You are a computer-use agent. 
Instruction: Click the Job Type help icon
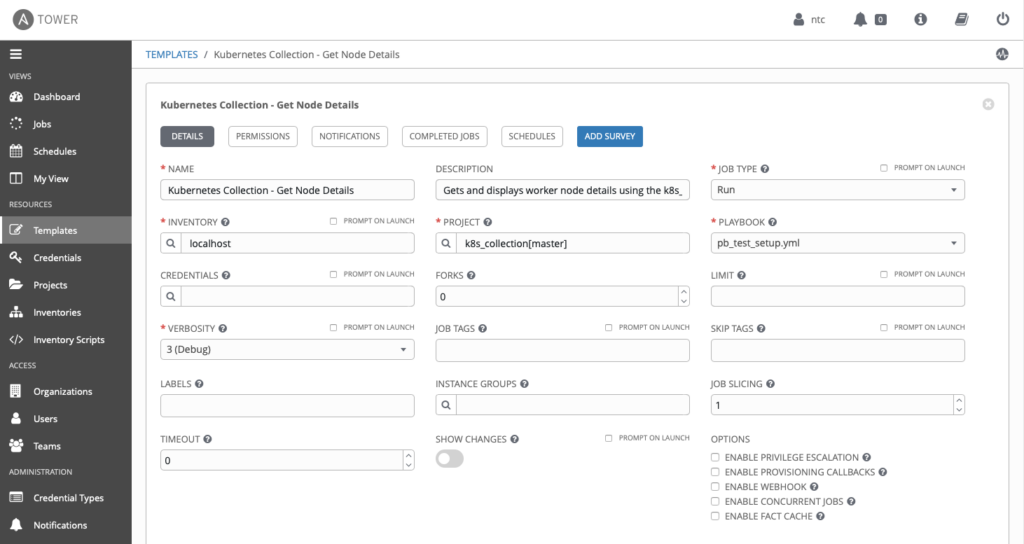point(765,168)
